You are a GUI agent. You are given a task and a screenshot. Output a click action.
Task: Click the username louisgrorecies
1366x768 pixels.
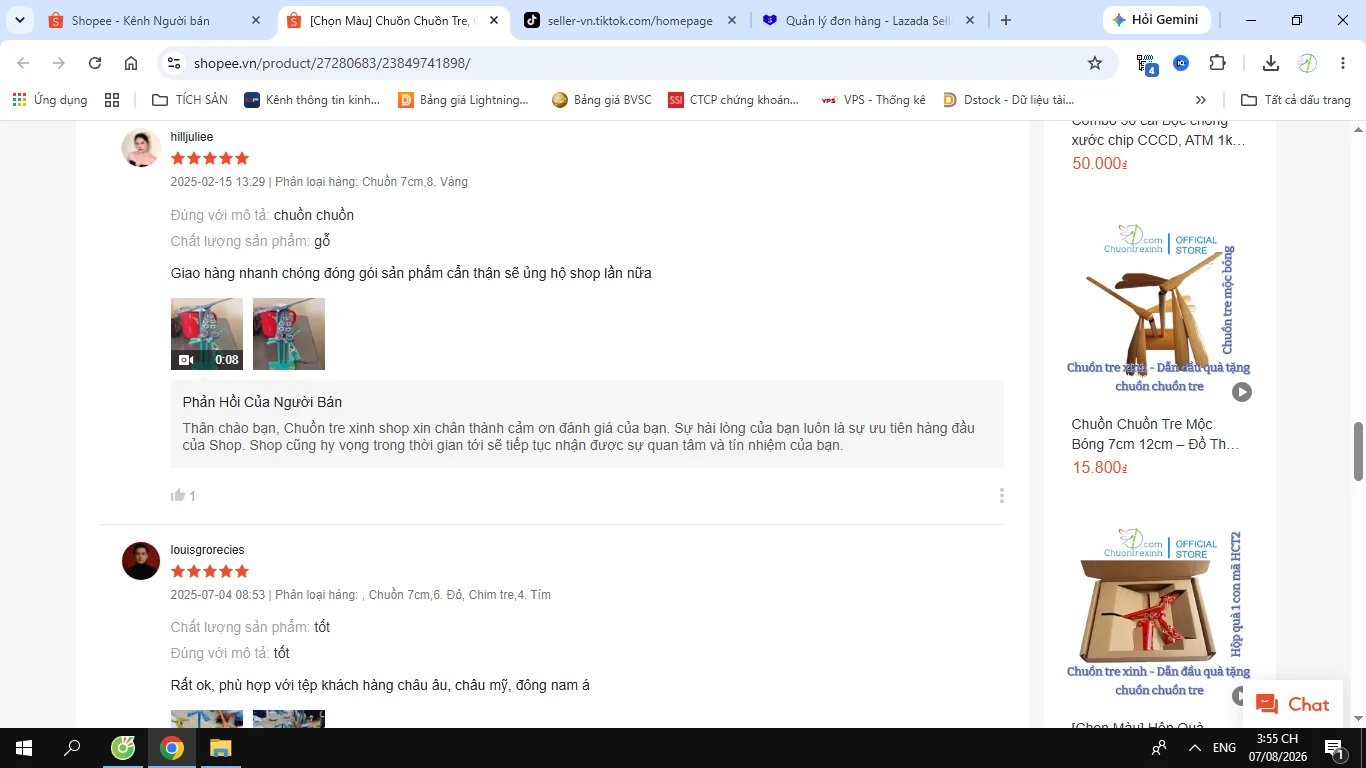tap(207, 550)
